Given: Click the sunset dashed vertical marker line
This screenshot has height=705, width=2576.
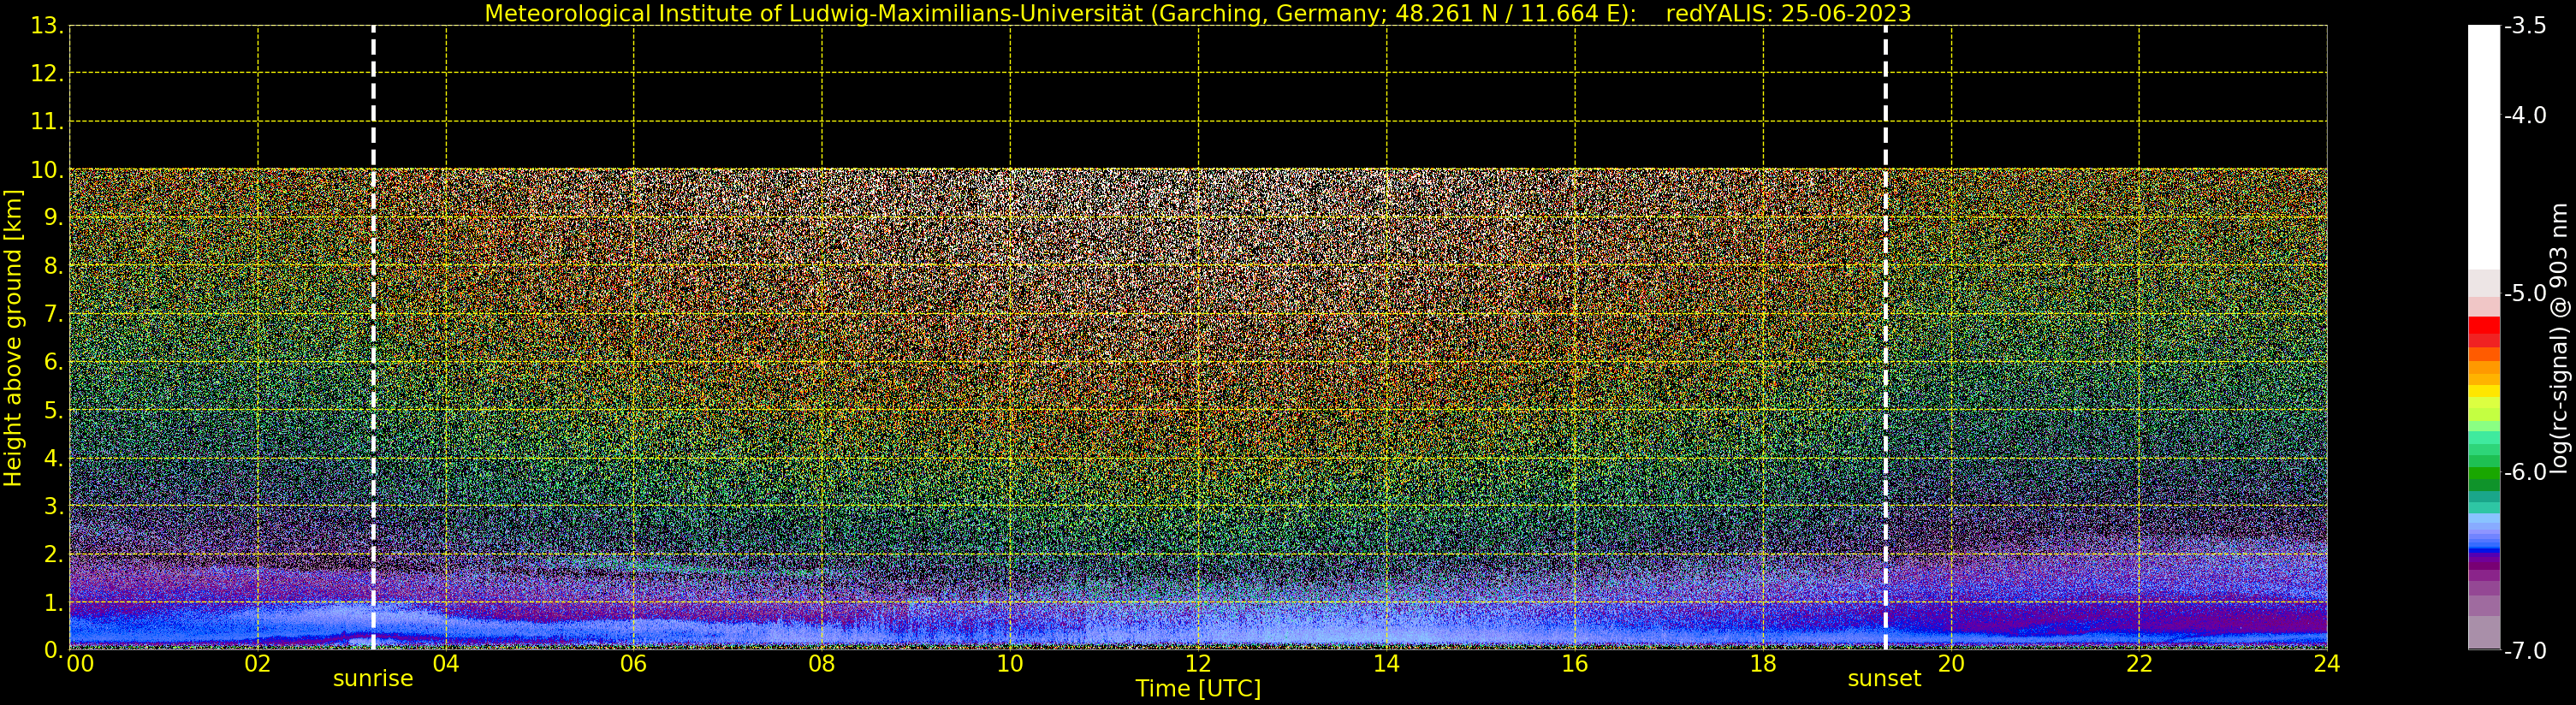Looking at the screenshot, I should pyautogui.click(x=1885, y=338).
